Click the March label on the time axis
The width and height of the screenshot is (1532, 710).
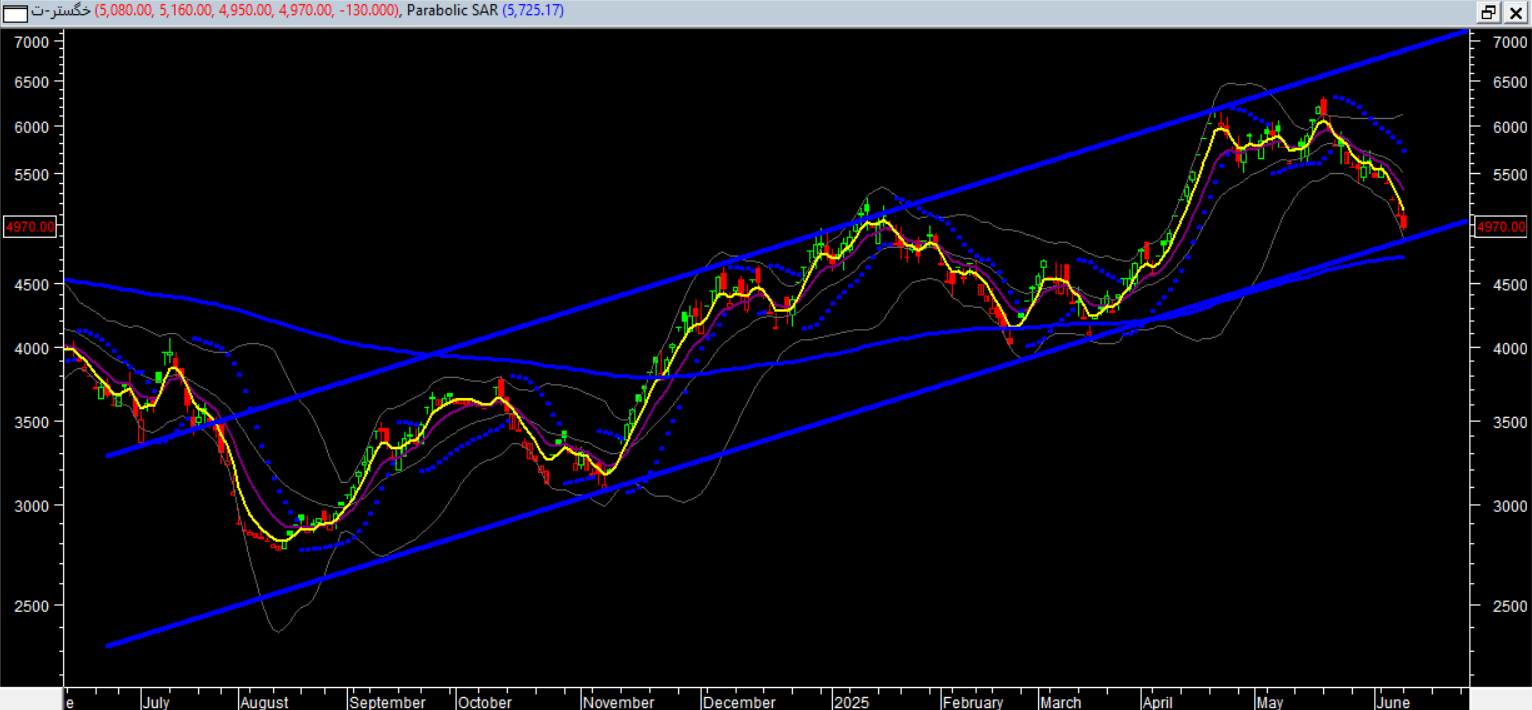1060,702
